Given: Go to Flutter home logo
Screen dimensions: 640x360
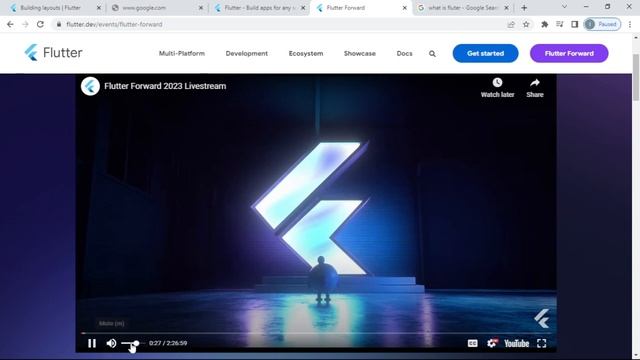Looking at the screenshot, I should 53,53.
